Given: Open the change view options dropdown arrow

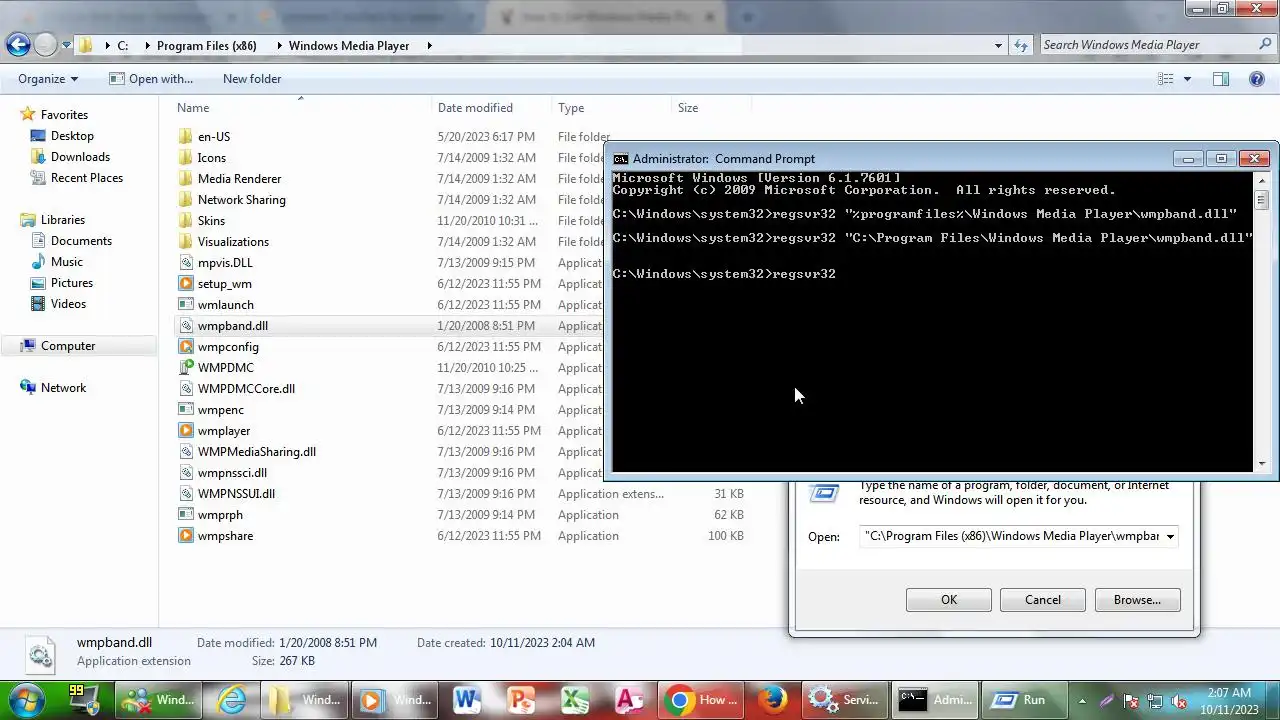Looking at the screenshot, I should 1187,79.
